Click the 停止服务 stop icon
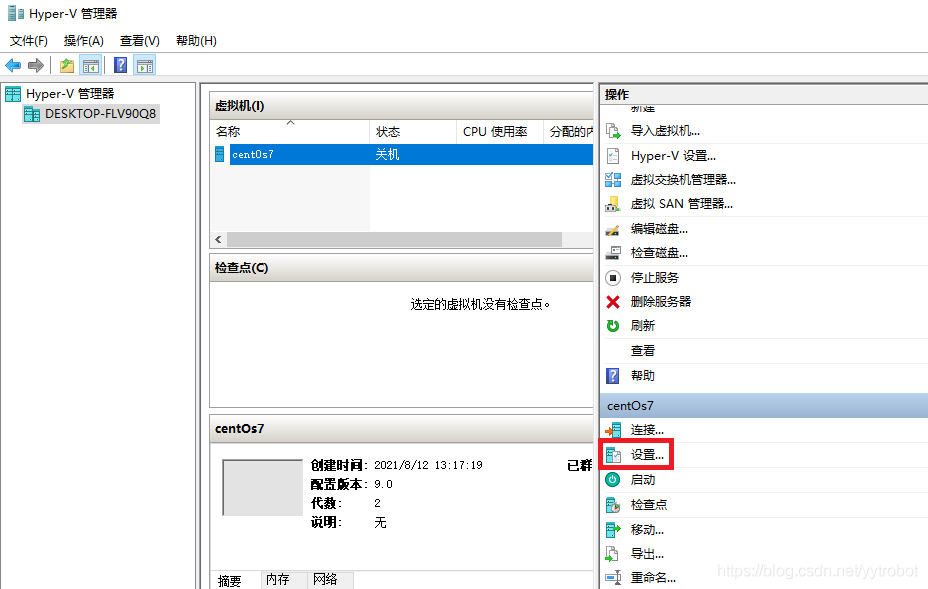This screenshot has width=928, height=589. tap(613, 278)
